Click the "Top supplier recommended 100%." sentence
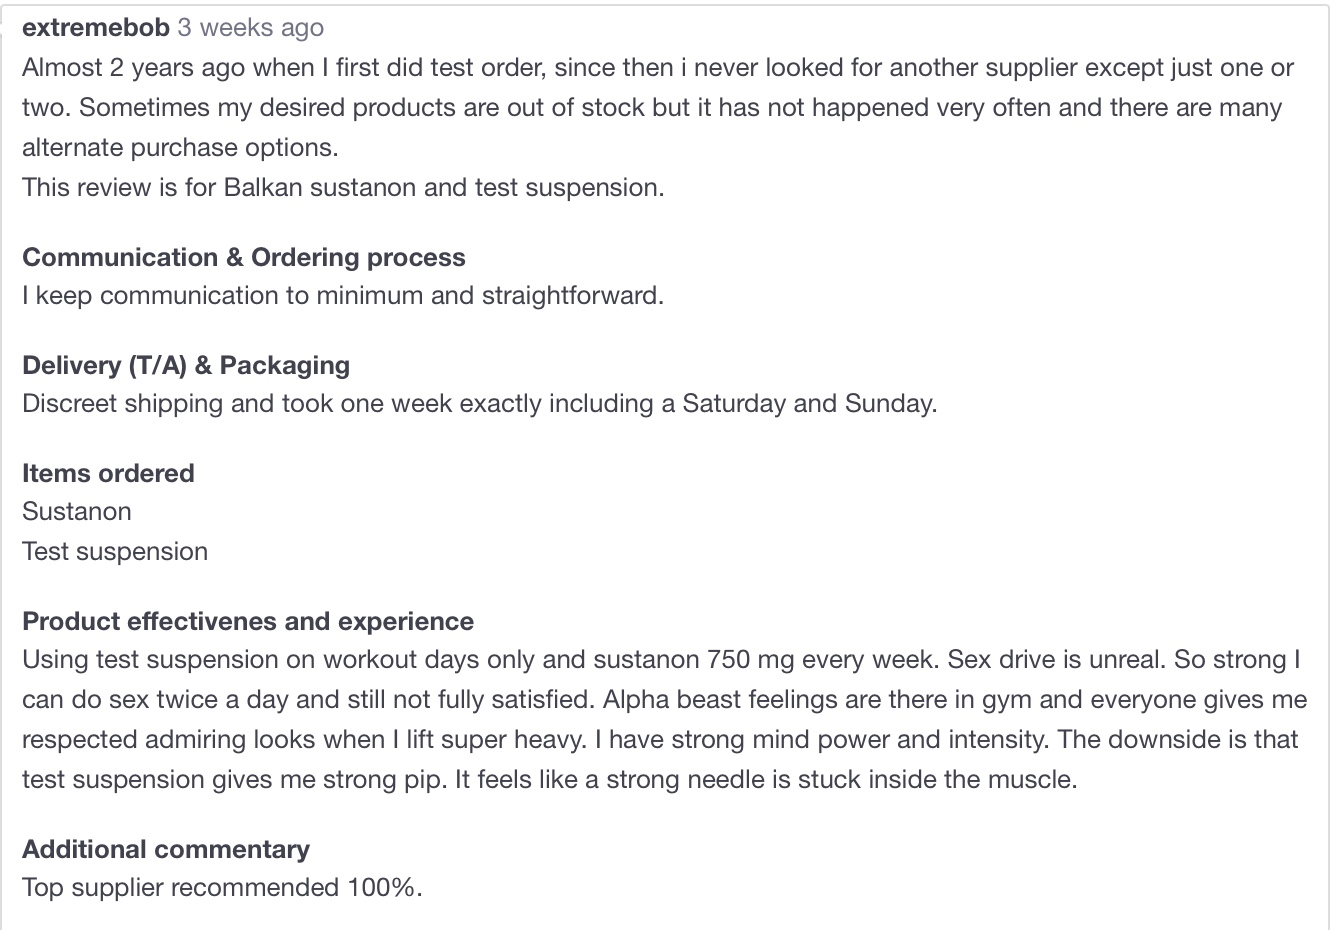 pos(222,887)
